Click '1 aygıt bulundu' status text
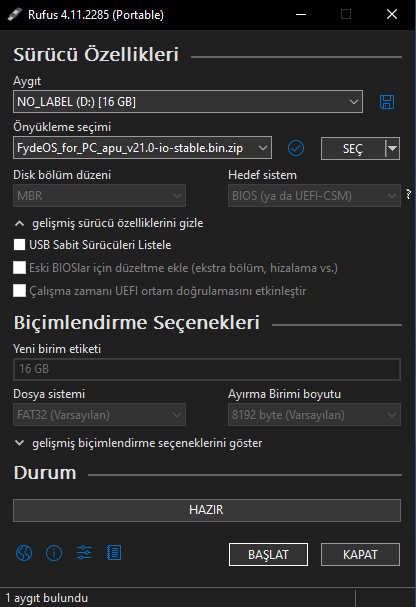Viewport: 416px width, 607px height. 46,598
